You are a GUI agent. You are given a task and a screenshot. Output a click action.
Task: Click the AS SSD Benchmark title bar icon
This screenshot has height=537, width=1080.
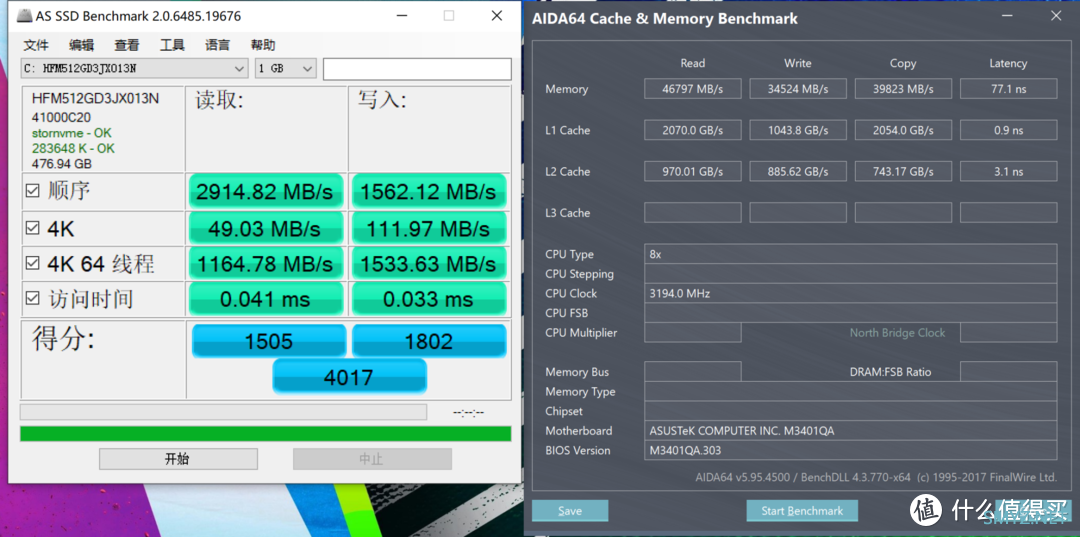point(24,15)
